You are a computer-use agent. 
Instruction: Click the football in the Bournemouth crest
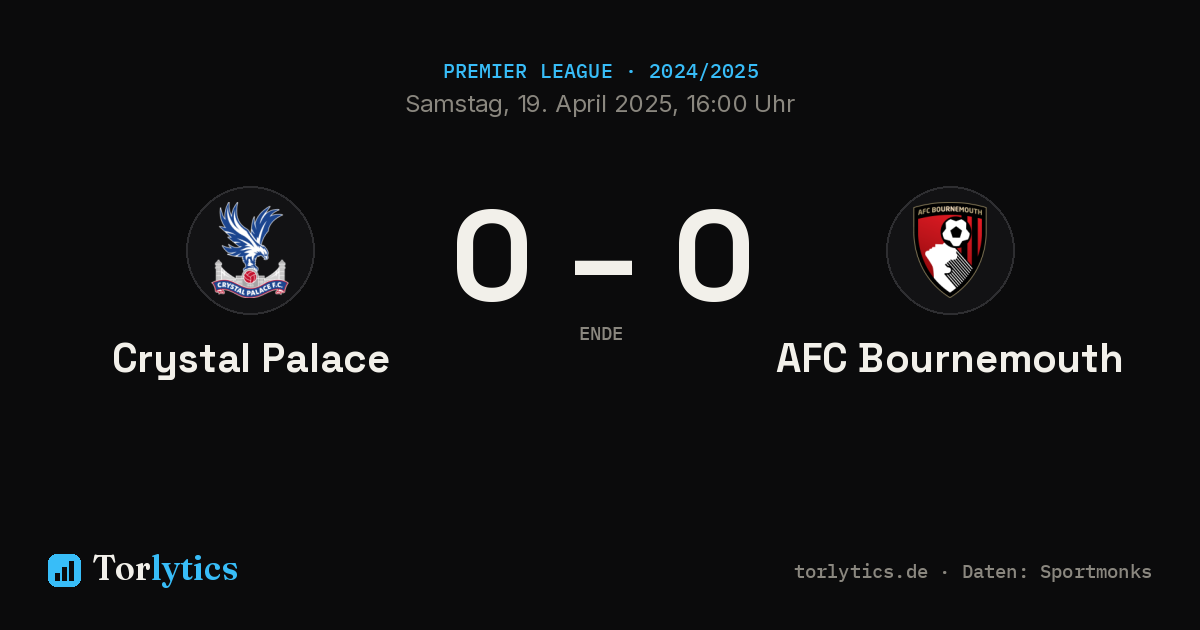pos(956,233)
